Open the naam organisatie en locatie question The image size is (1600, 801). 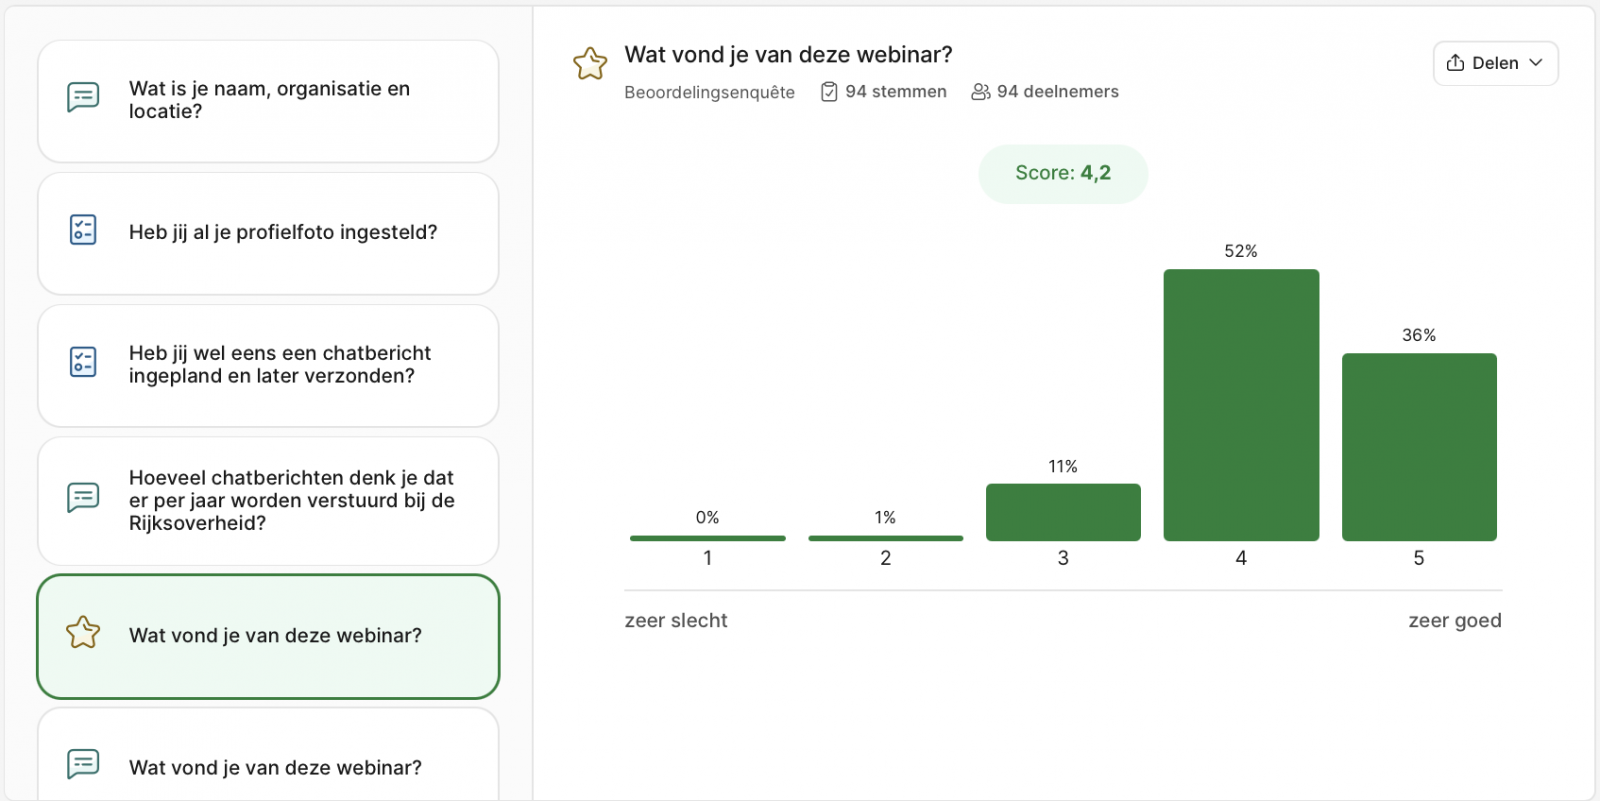click(268, 101)
